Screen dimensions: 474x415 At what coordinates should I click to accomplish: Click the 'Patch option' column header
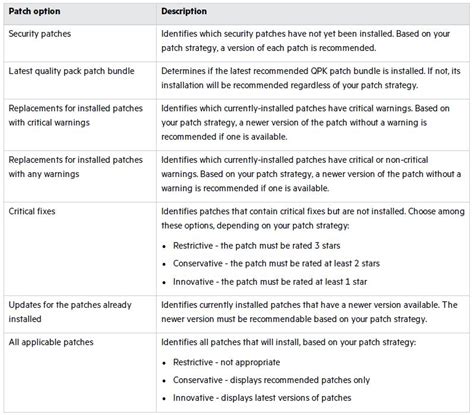click(x=34, y=11)
